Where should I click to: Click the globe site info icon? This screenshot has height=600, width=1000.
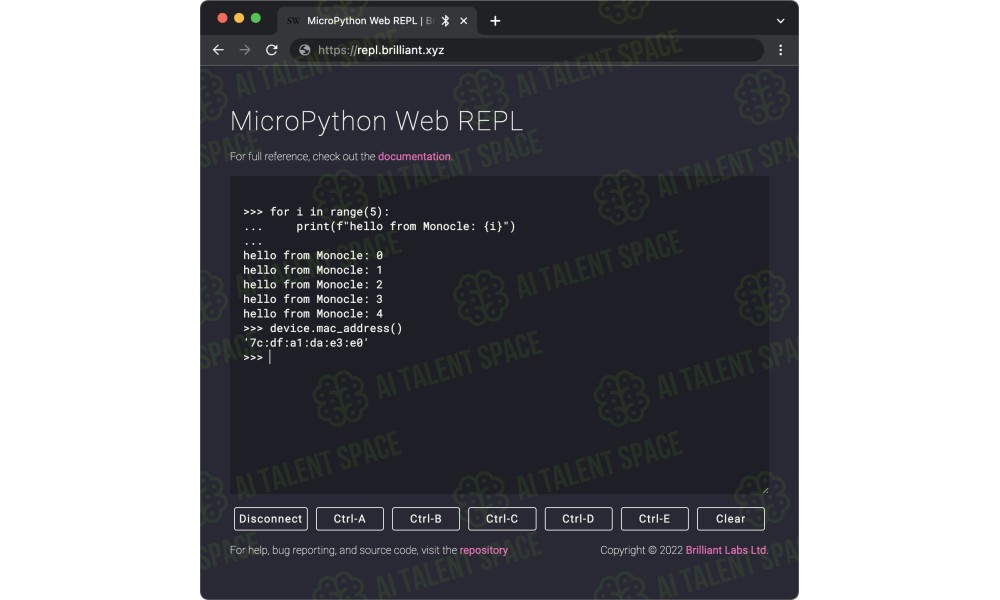(x=305, y=50)
